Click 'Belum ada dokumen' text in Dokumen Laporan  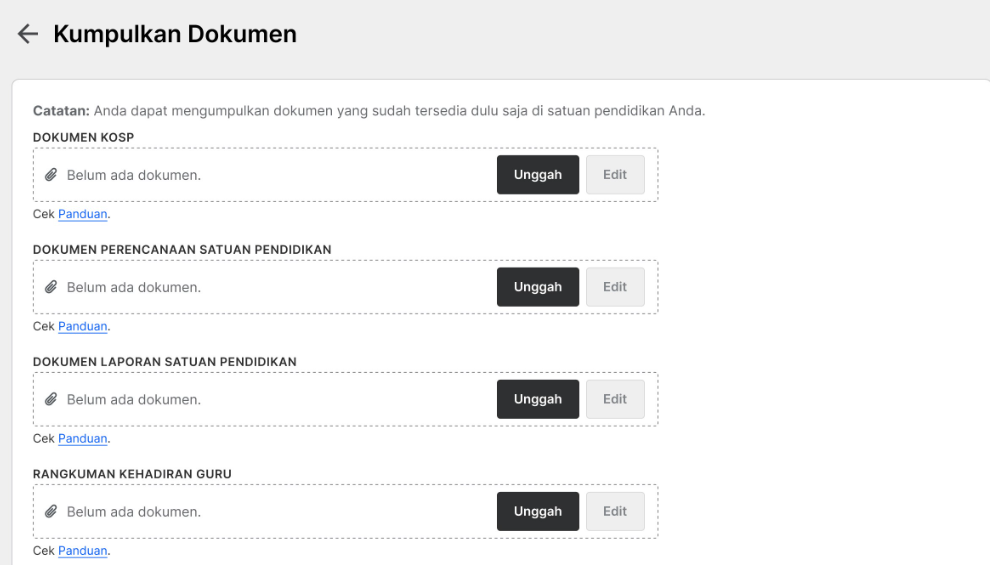134,400
